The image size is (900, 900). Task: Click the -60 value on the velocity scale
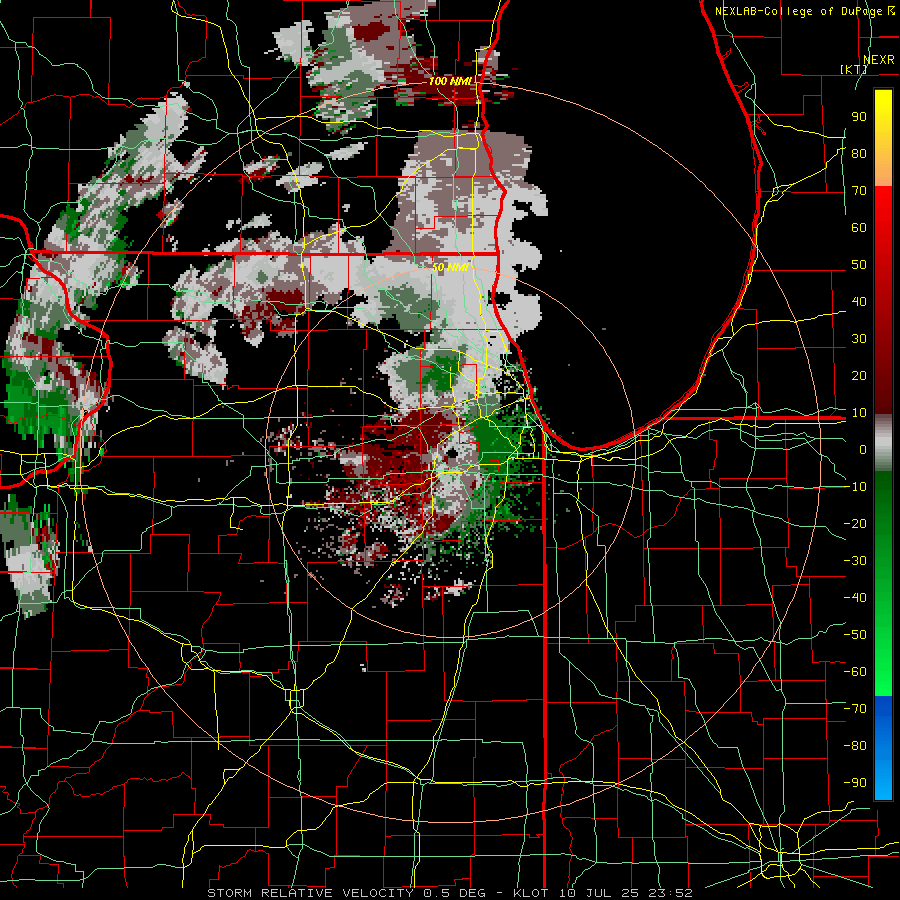point(855,672)
